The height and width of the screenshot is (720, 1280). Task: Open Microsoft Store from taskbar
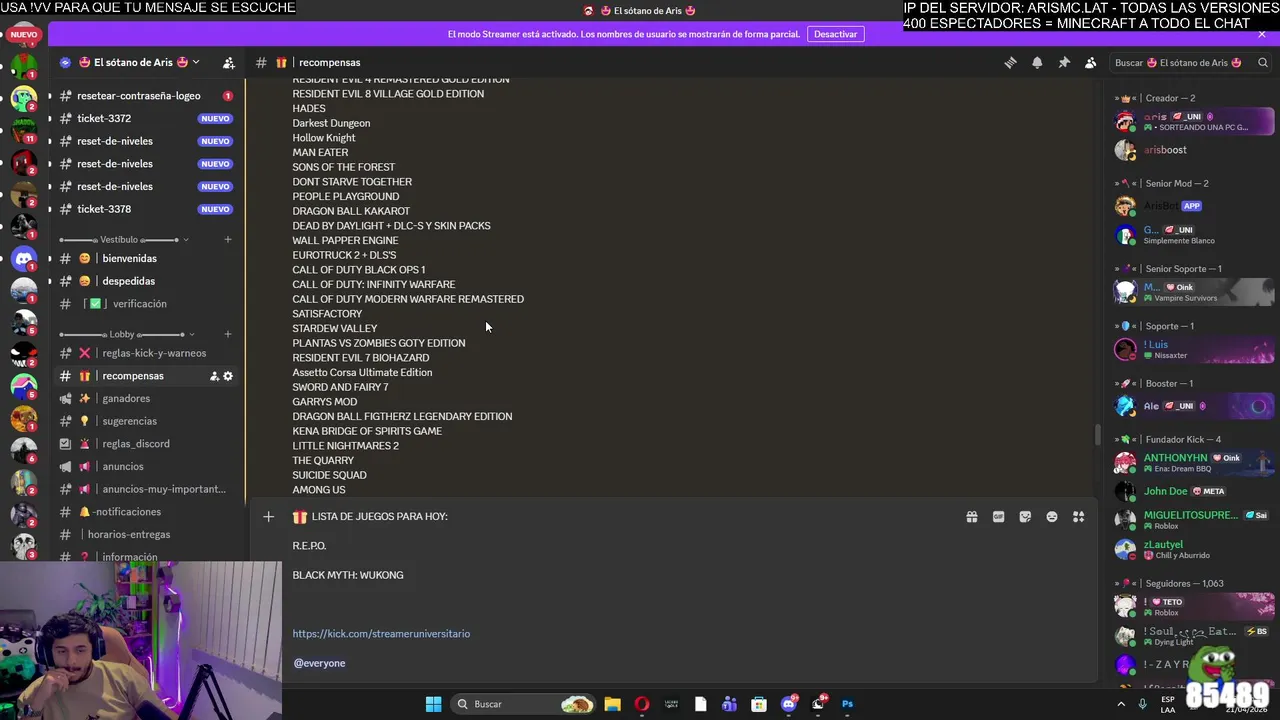(x=759, y=704)
